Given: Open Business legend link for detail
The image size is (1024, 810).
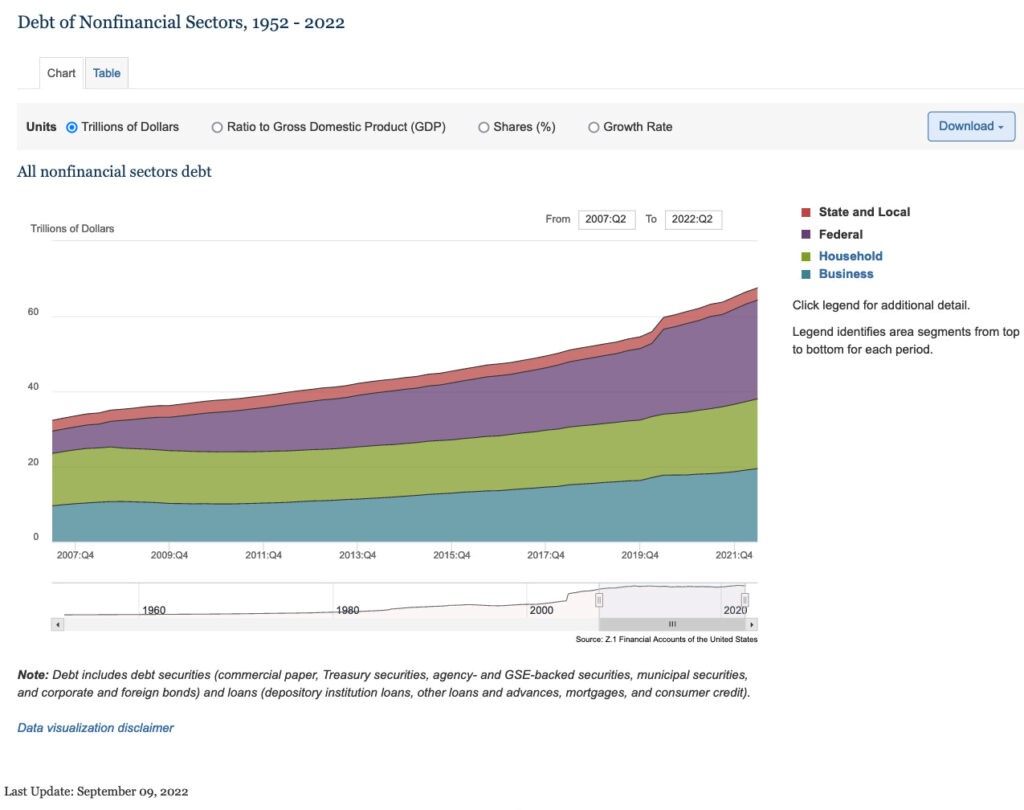Looking at the screenshot, I should click(846, 274).
